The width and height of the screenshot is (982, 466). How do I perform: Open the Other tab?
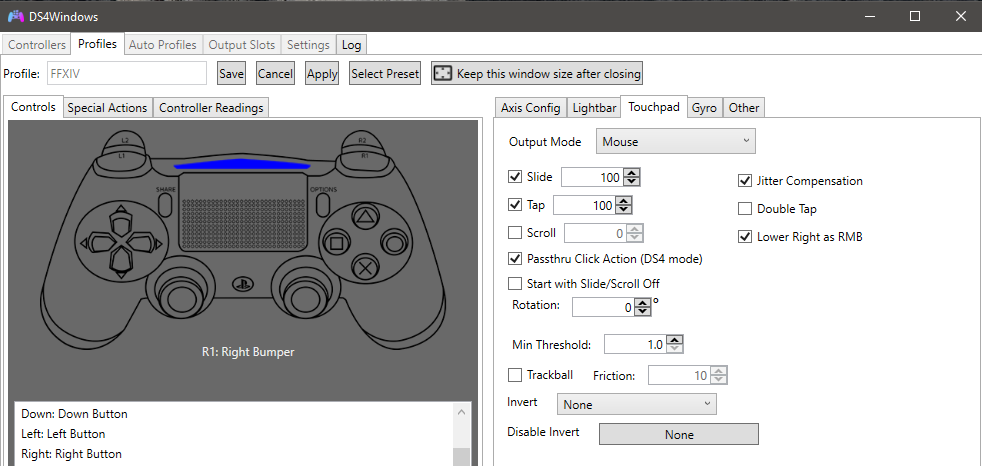[744, 108]
